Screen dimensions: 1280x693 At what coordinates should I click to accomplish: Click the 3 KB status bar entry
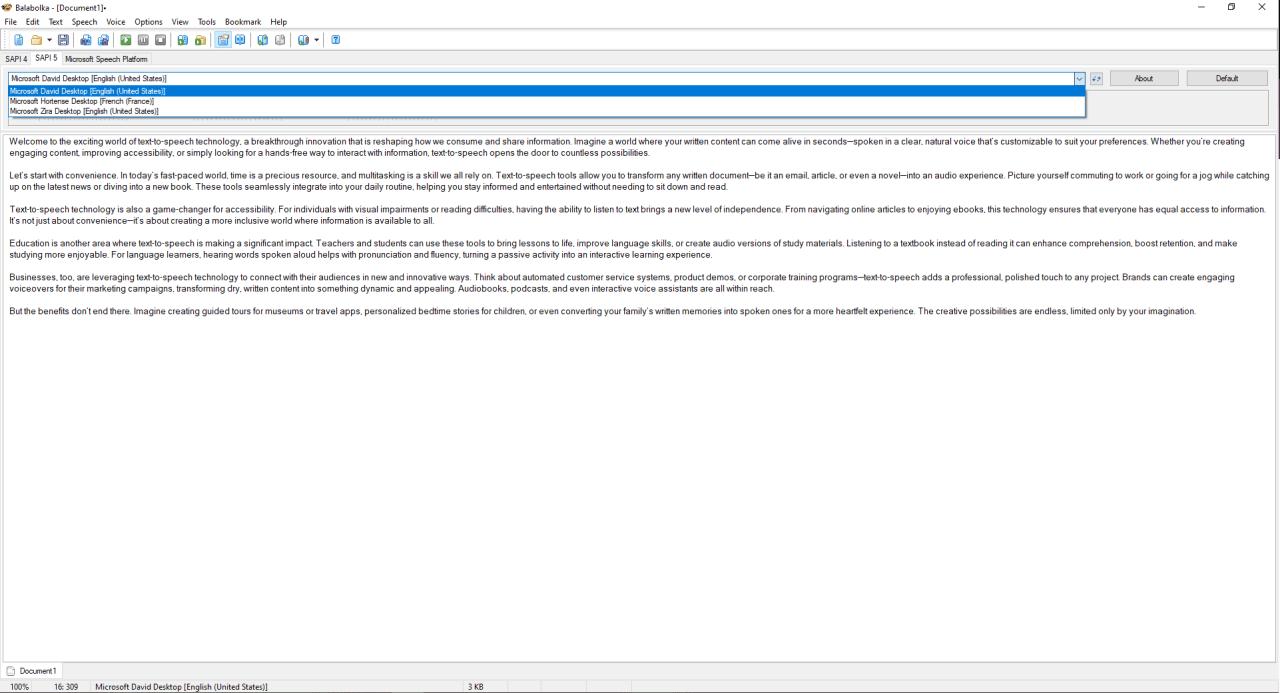coord(476,687)
